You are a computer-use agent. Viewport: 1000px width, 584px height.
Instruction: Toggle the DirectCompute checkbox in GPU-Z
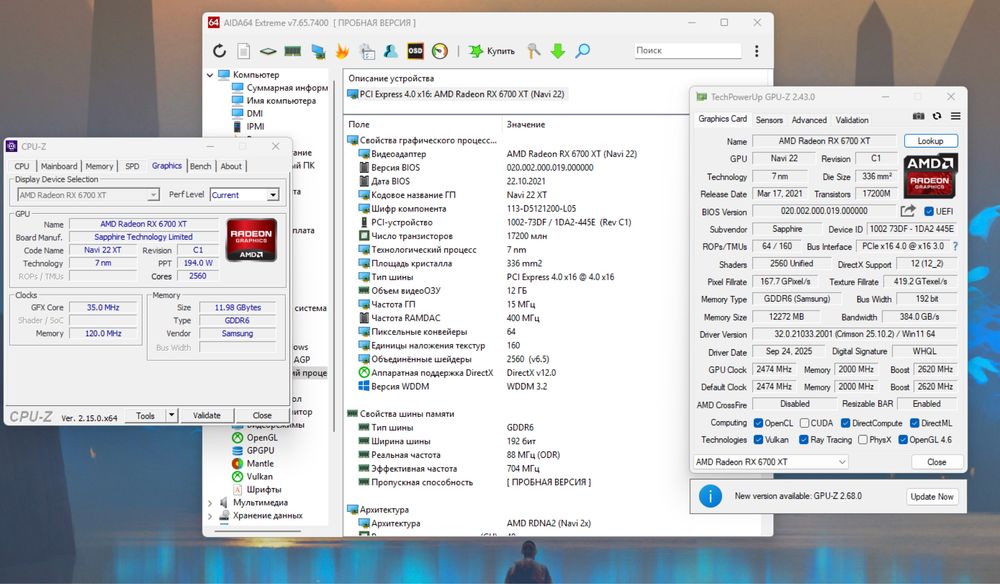tap(845, 423)
